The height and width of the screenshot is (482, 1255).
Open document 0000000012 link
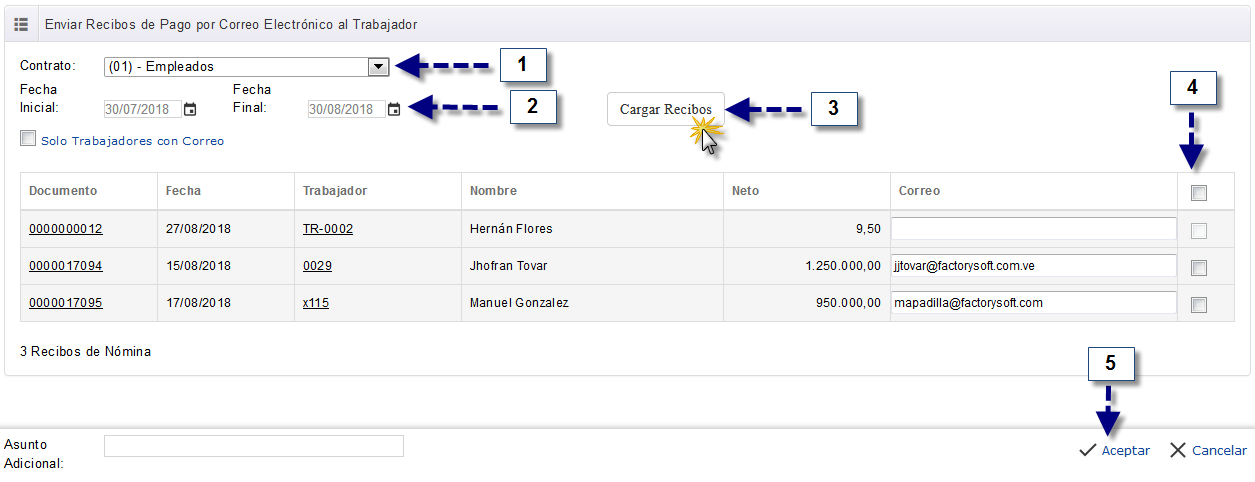click(66, 229)
